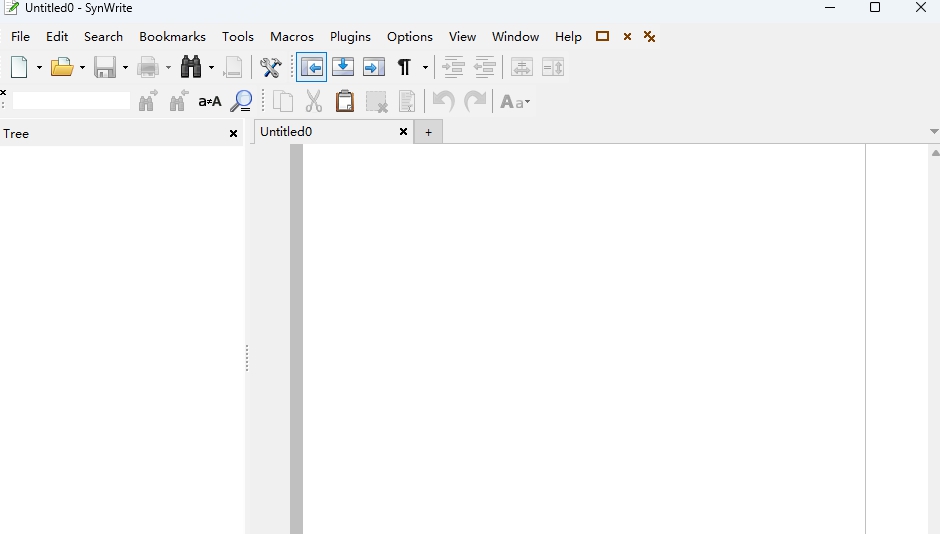This screenshot has width=940, height=534.
Task: Open the Tools menu
Action: (x=238, y=37)
